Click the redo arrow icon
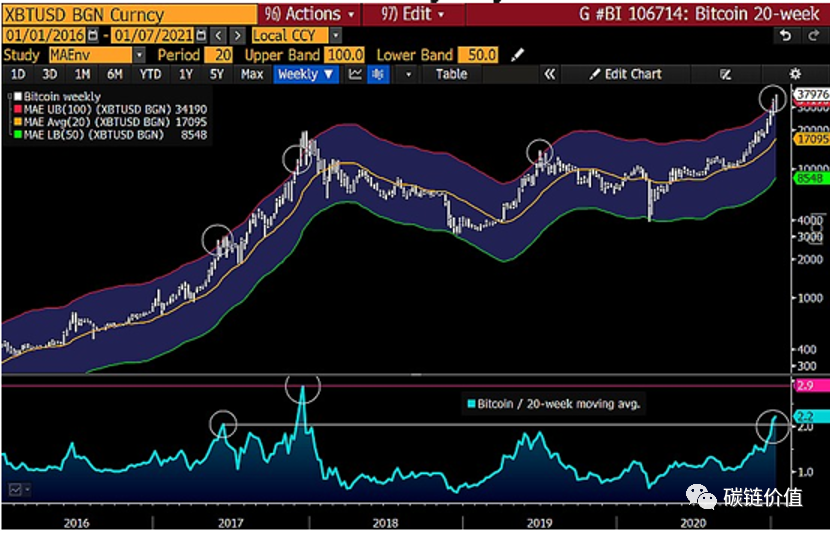Image resolution: width=830 pixels, height=534 pixels. (x=812, y=35)
